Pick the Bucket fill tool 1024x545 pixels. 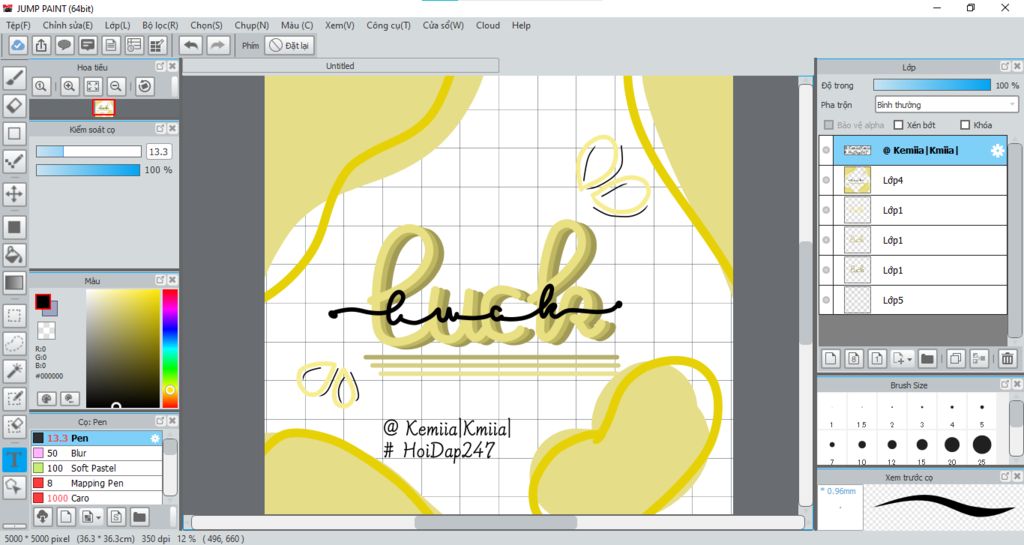tap(14, 255)
